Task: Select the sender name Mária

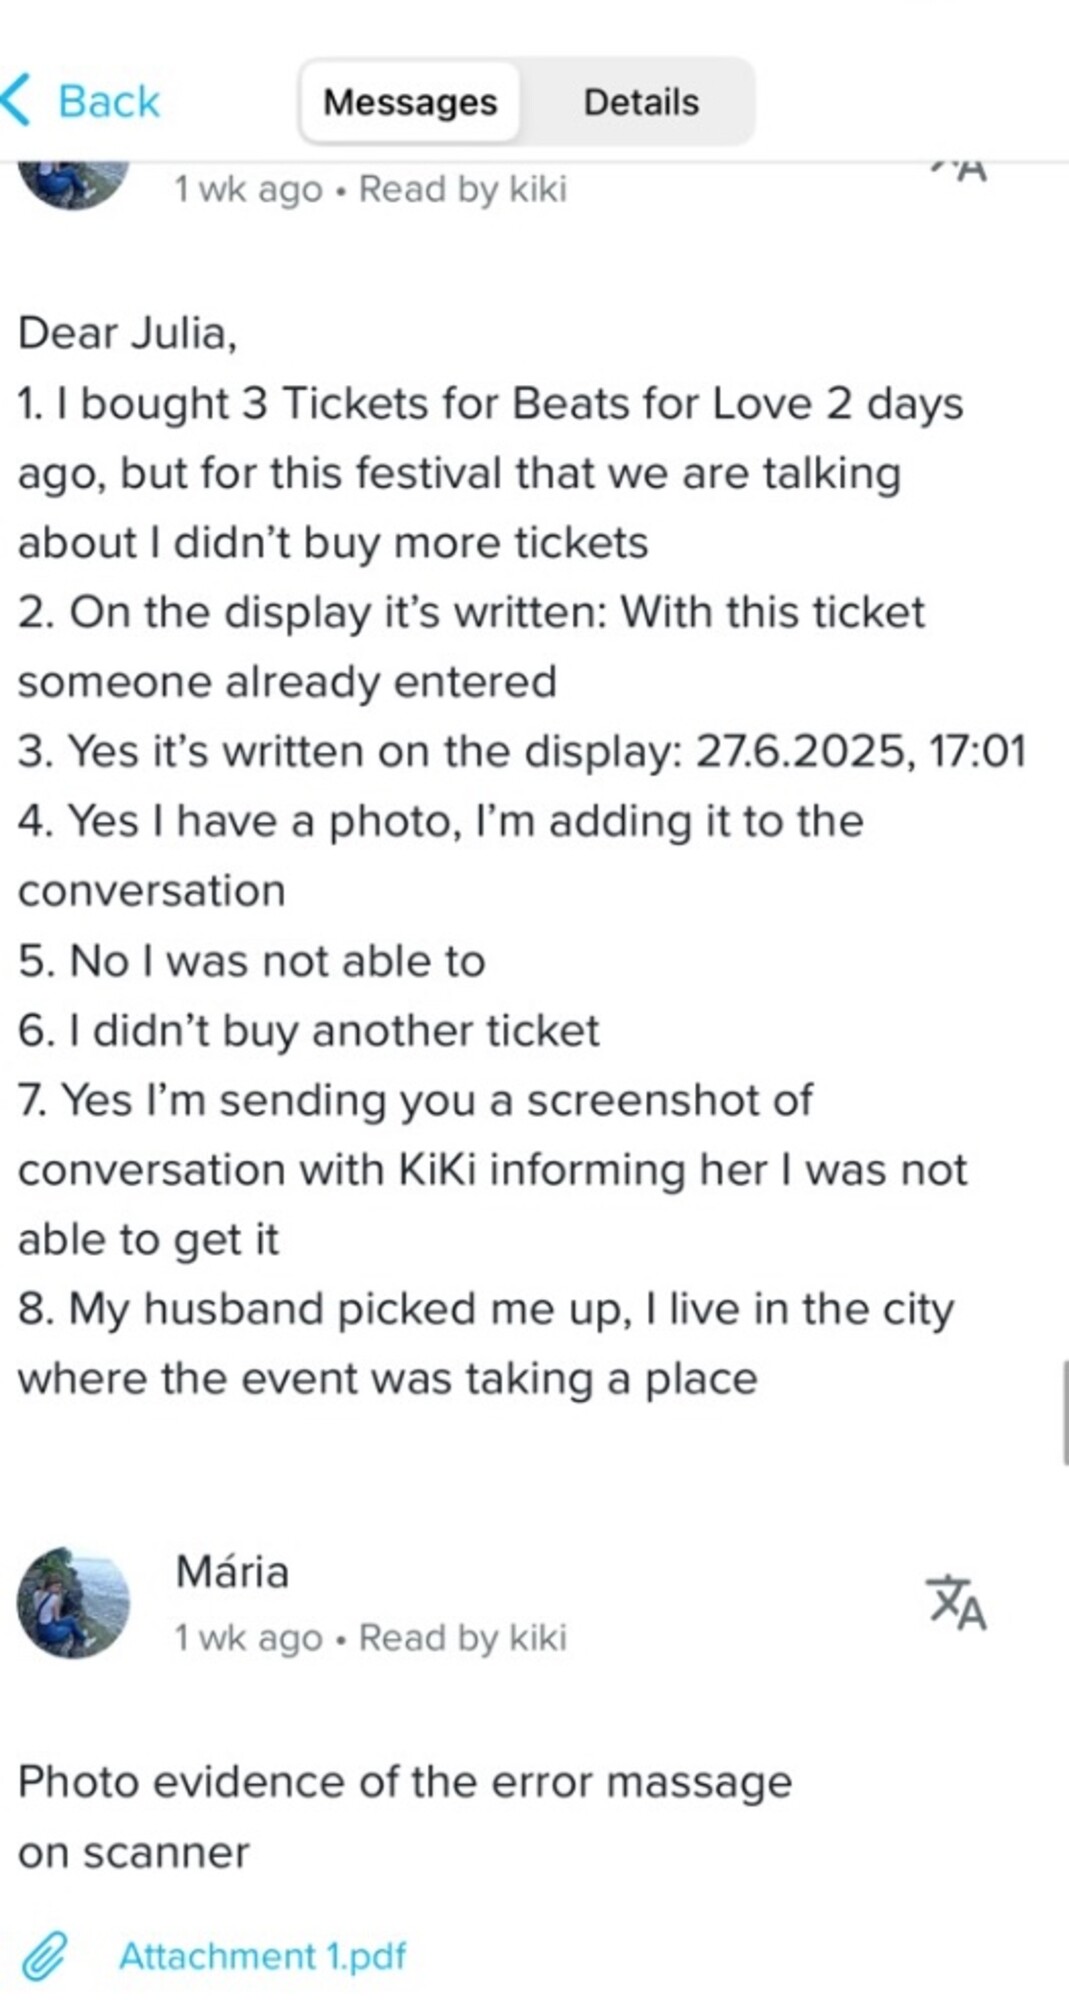Action: pyautogui.click(x=232, y=1572)
